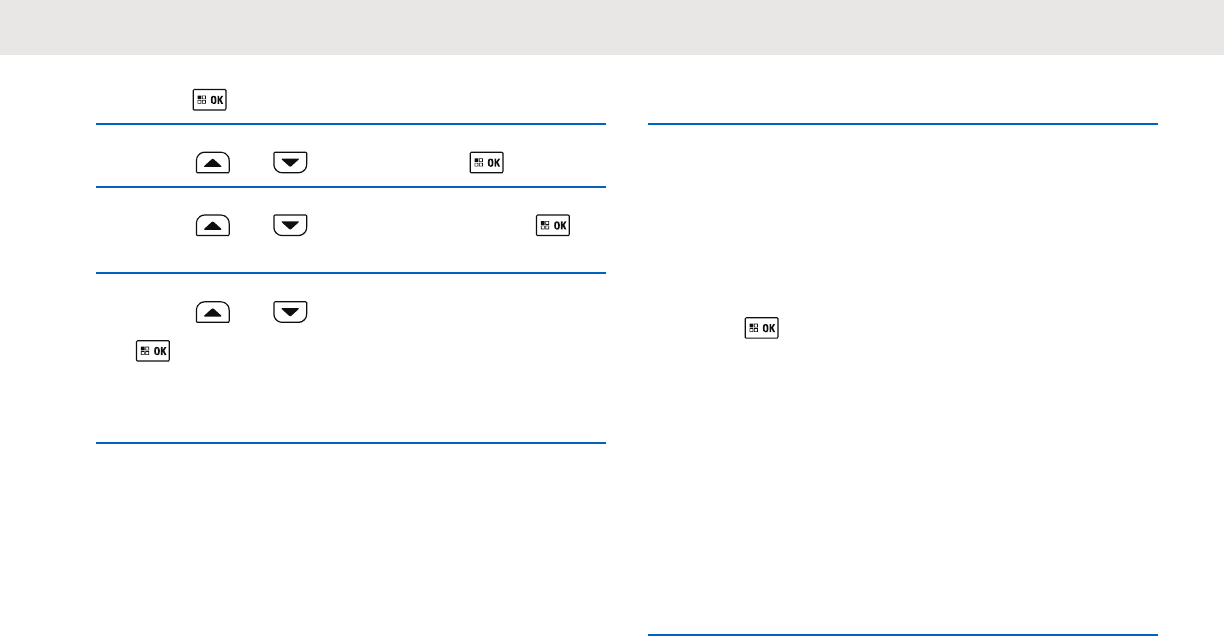1224x636 pixels.
Task: Click third blue divider in left column
Action: pos(351,273)
